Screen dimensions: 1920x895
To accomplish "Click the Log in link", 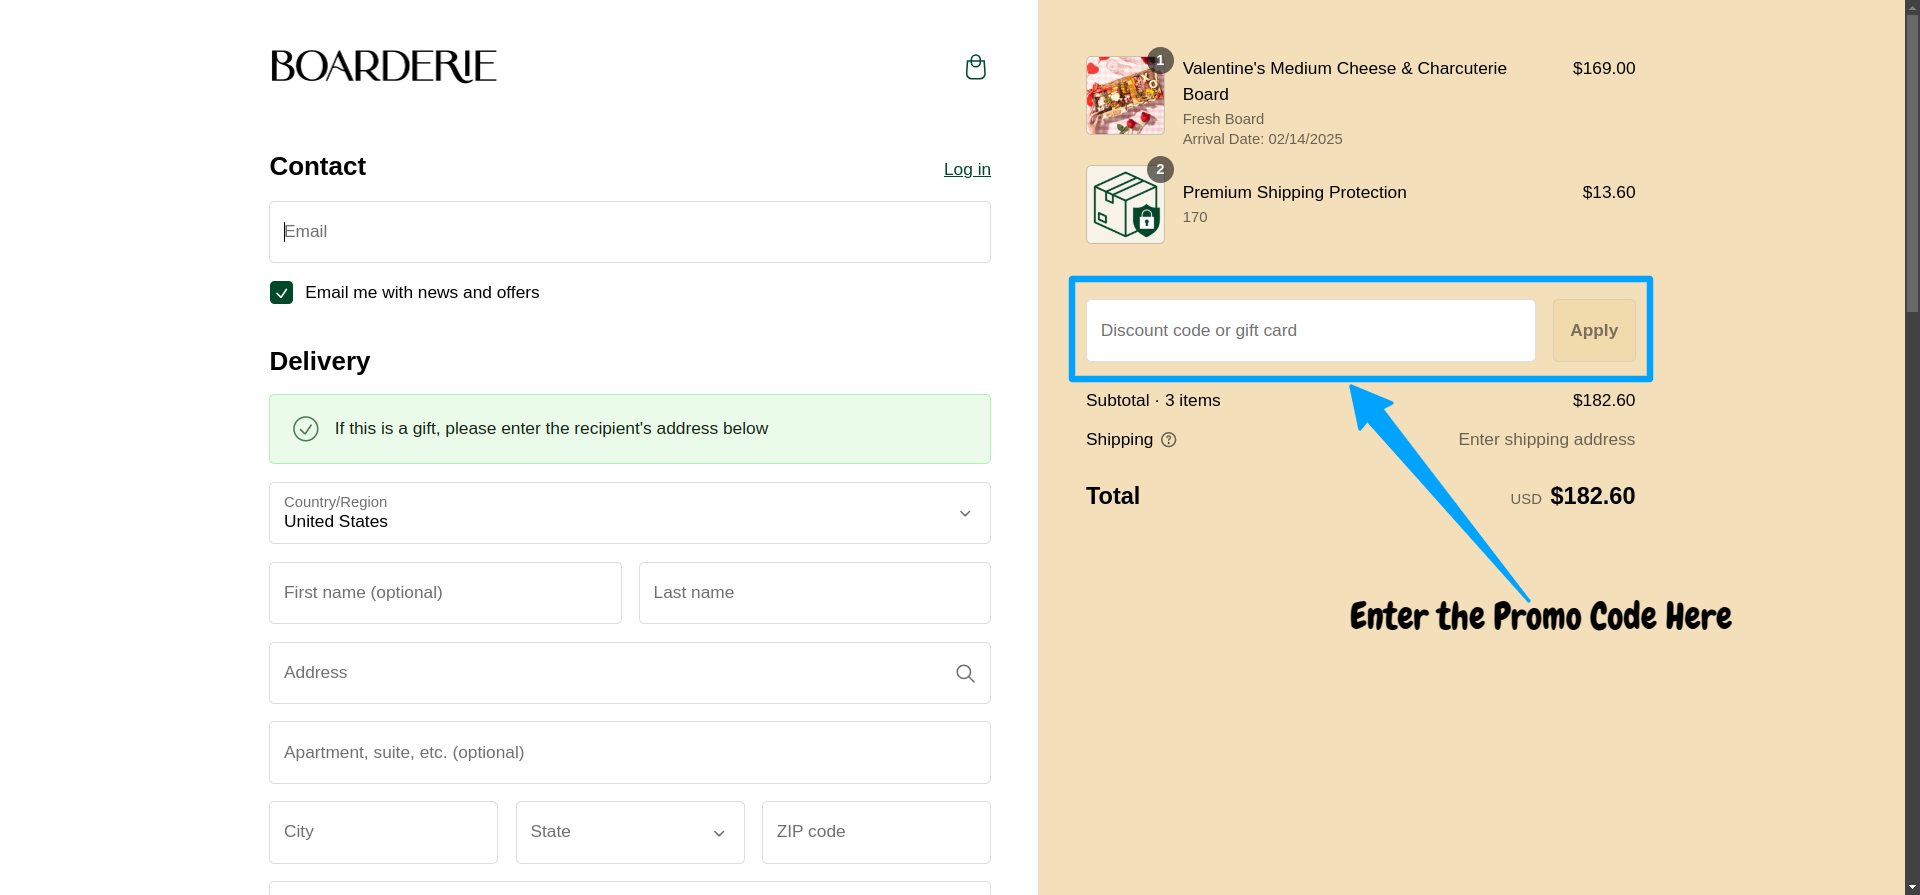I will pyautogui.click(x=967, y=169).
